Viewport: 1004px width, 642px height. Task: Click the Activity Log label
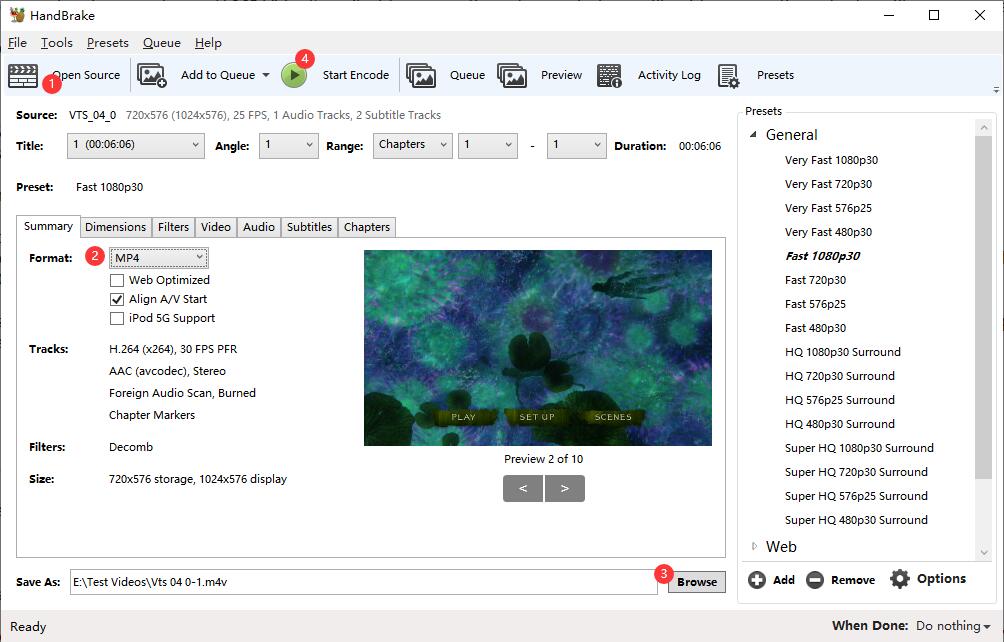pyautogui.click(x=669, y=76)
